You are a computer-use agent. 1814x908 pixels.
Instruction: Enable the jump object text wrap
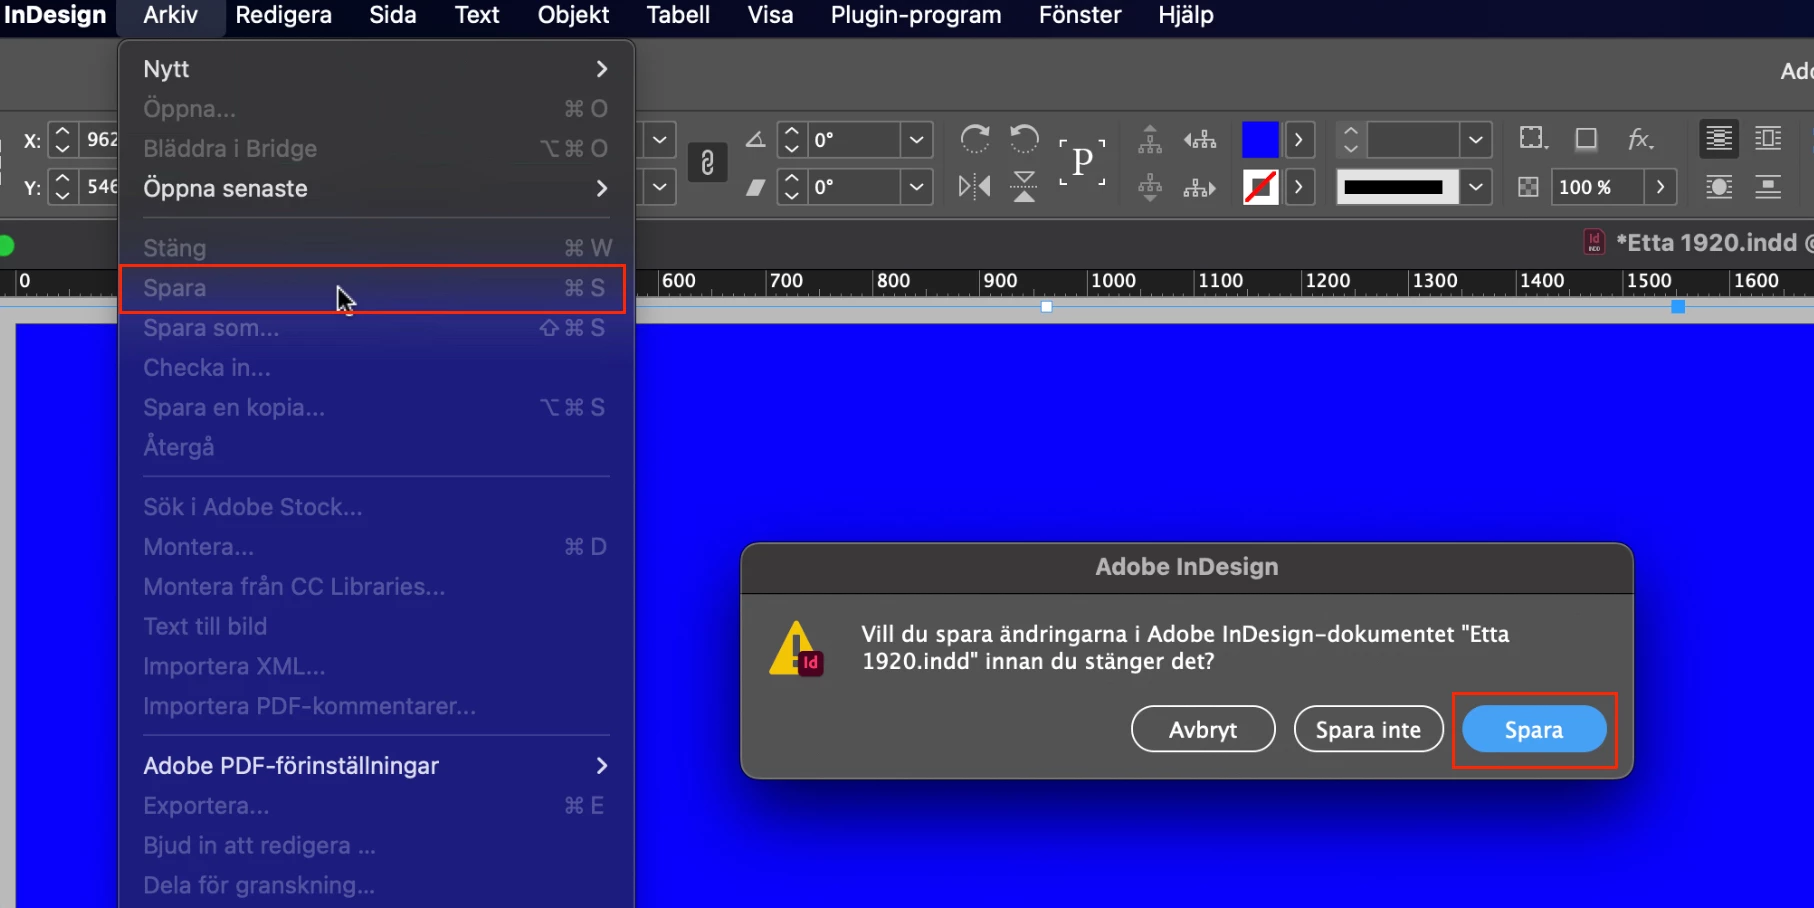1768,187
